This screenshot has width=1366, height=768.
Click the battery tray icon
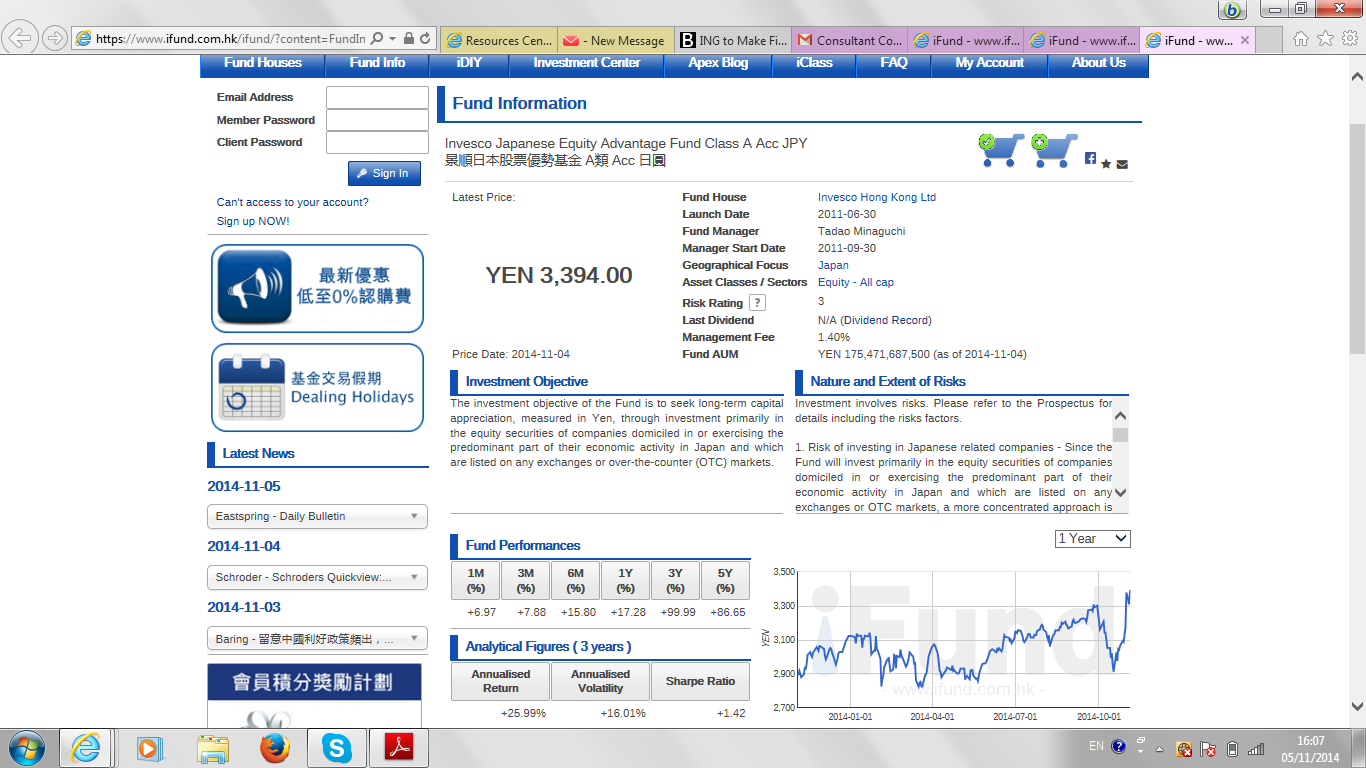[x=1232, y=748]
